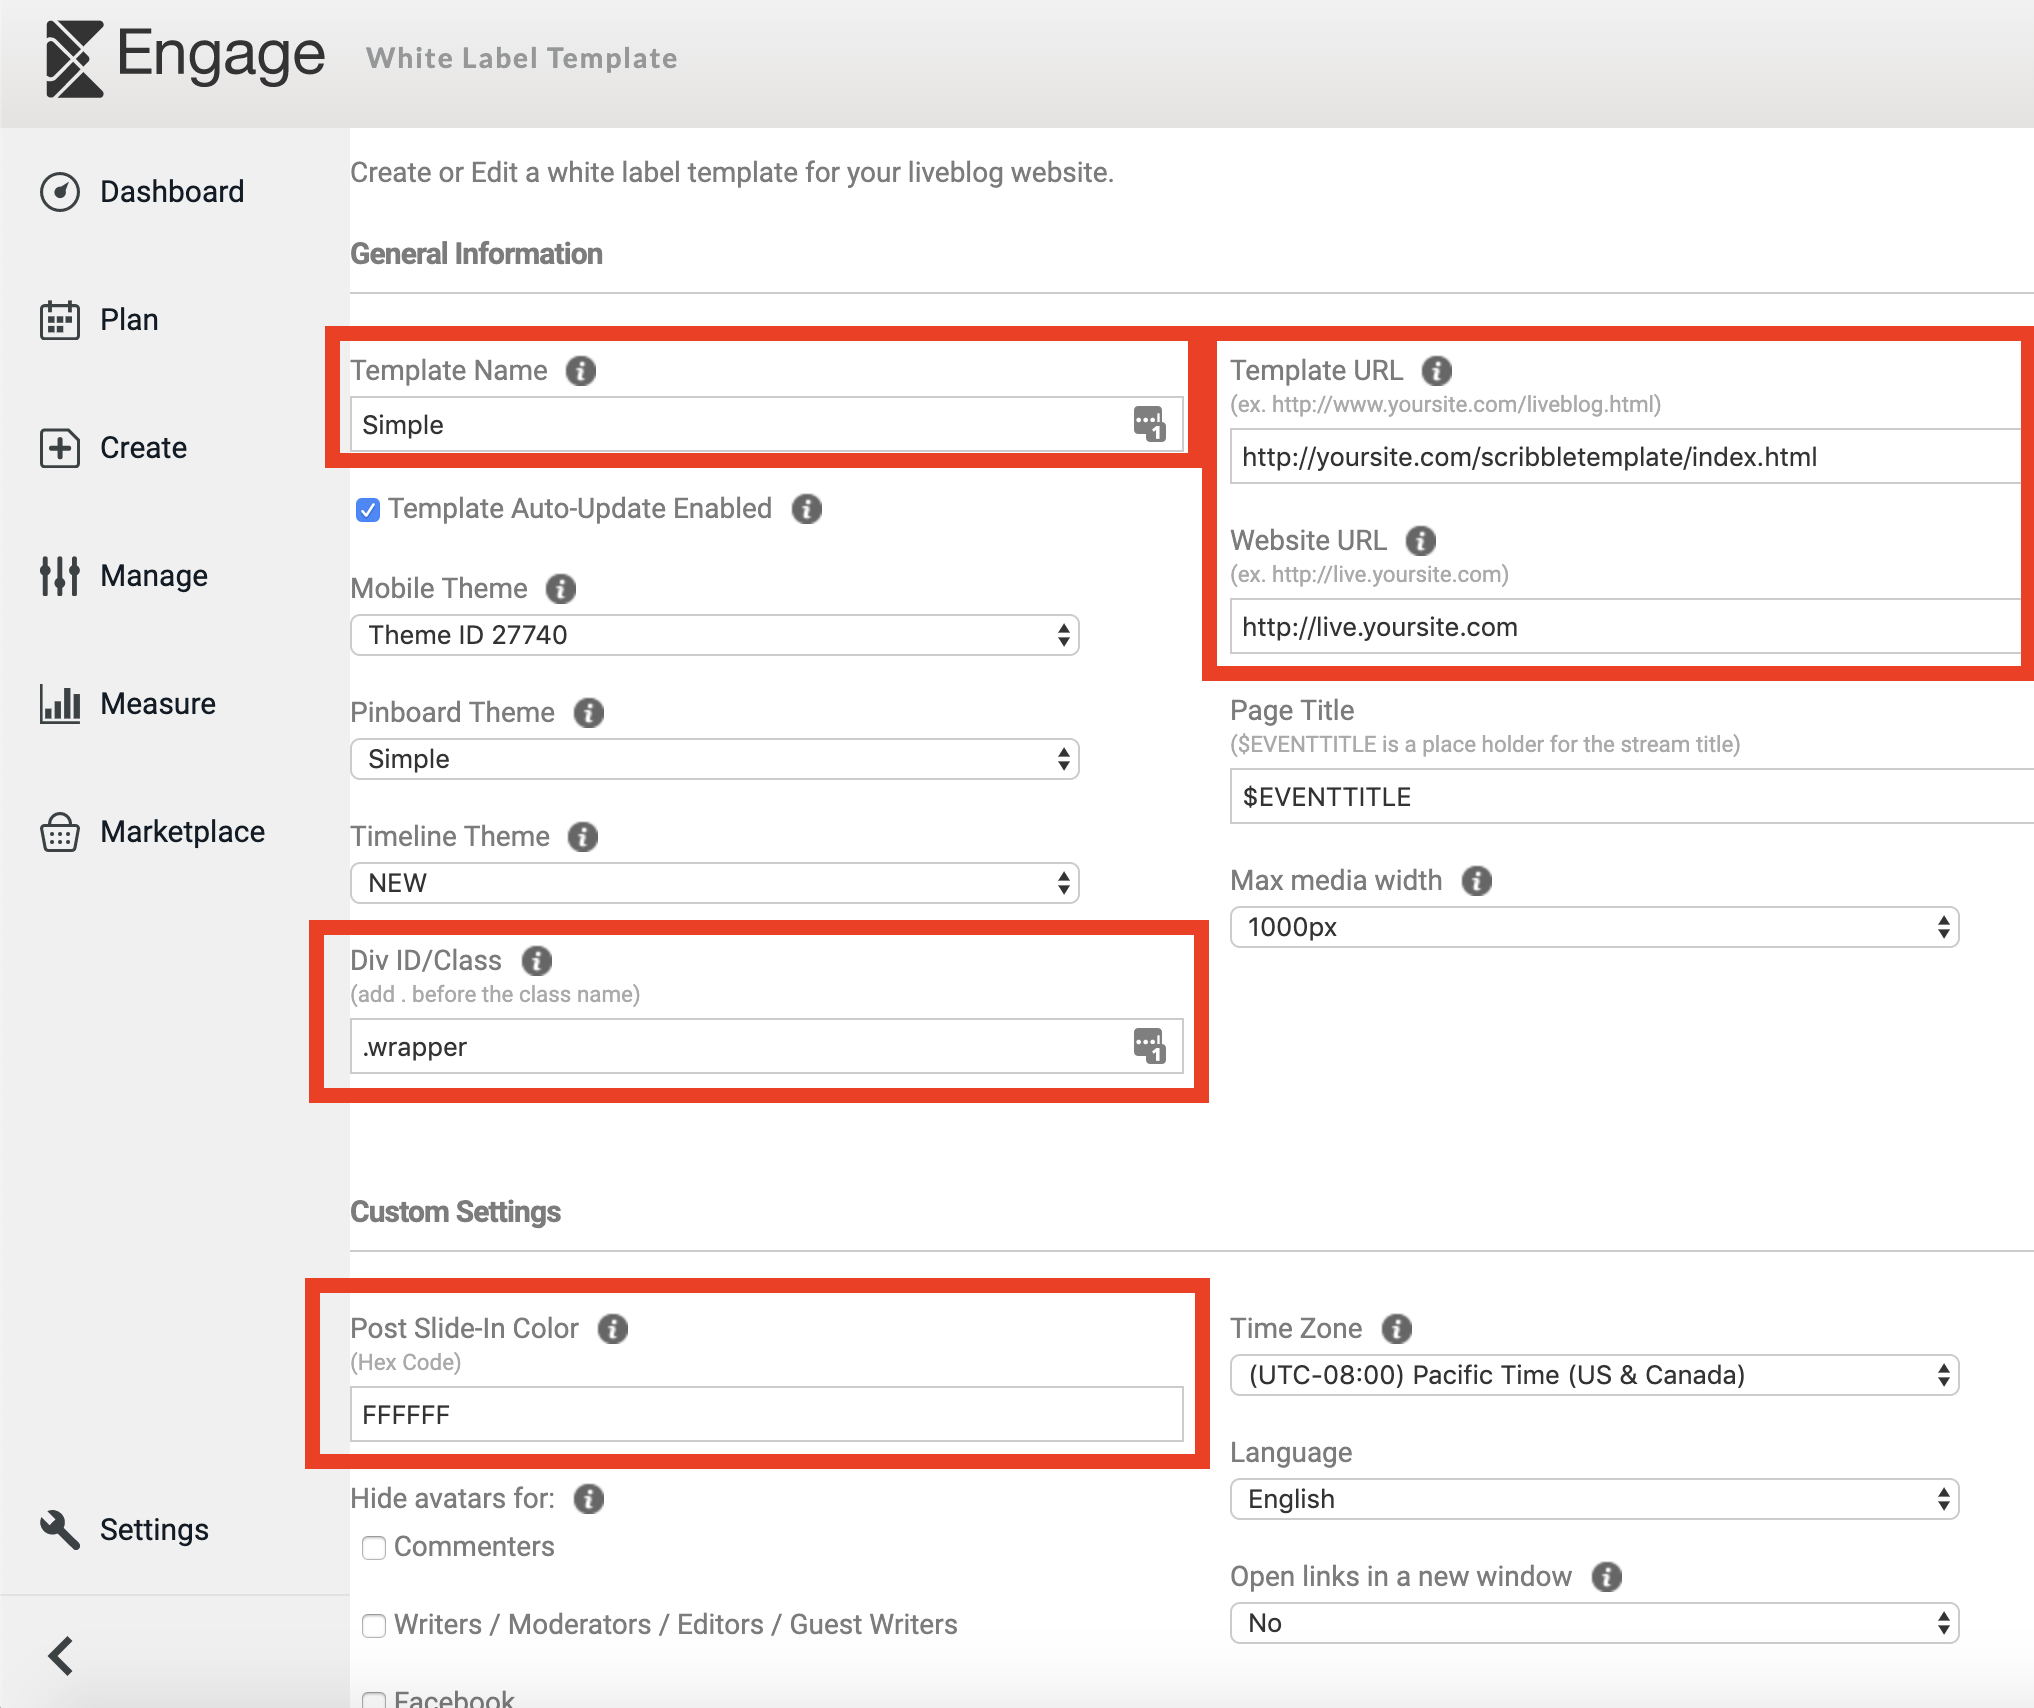Click autofill icon inside Div ID/Class field

click(1150, 1046)
